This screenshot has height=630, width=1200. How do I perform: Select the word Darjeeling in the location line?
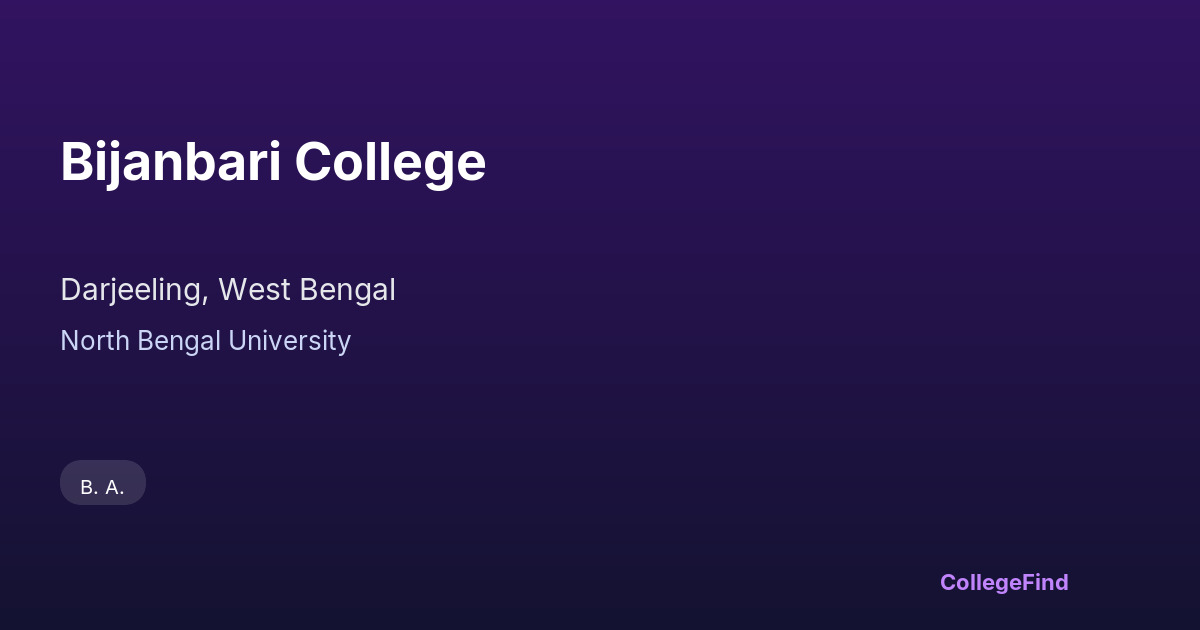(132, 290)
